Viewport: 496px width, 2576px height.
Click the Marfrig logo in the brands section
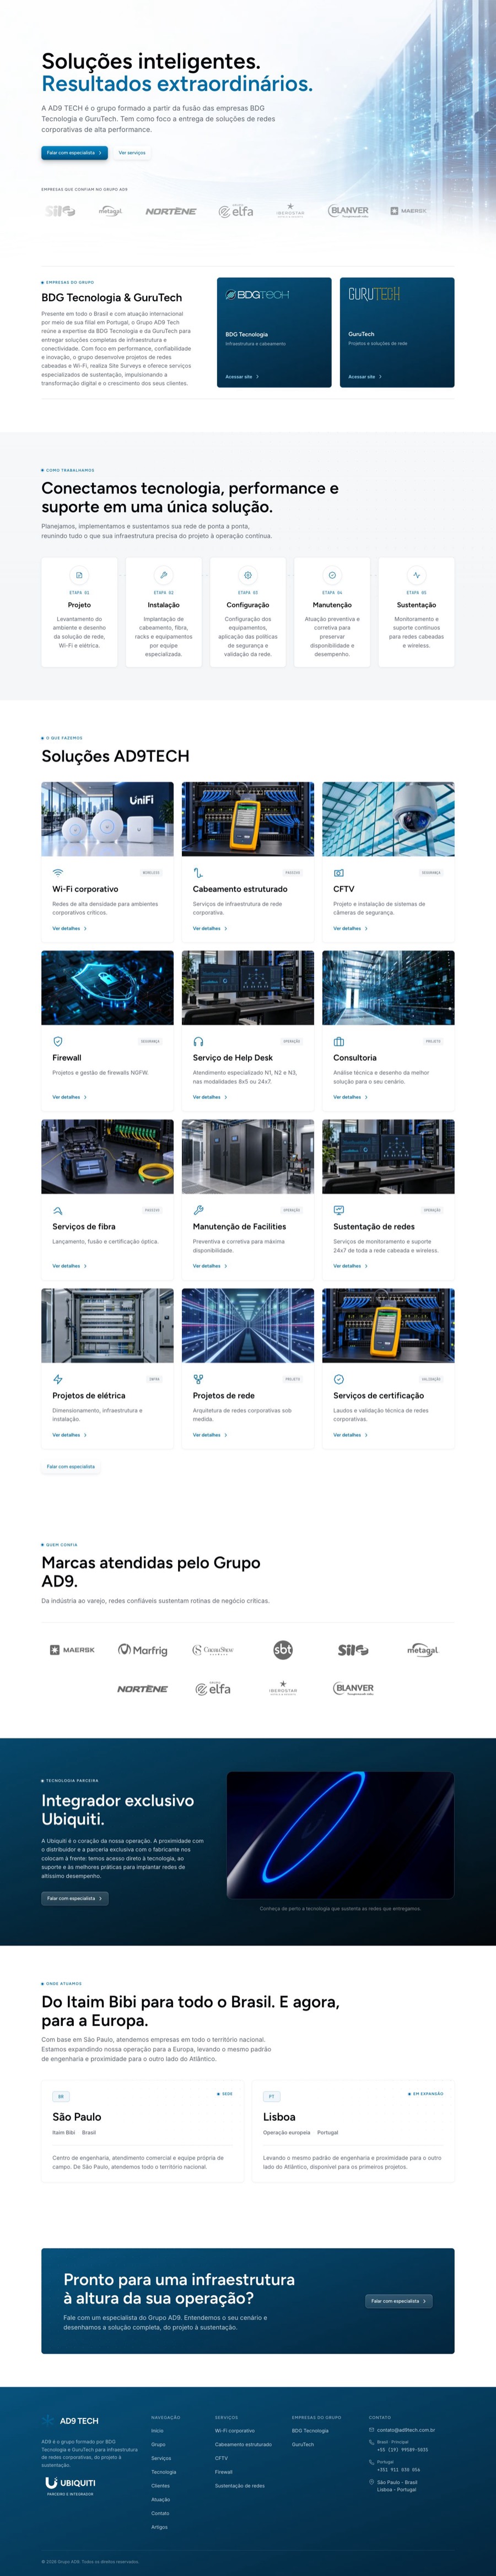pyautogui.click(x=143, y=1650)
